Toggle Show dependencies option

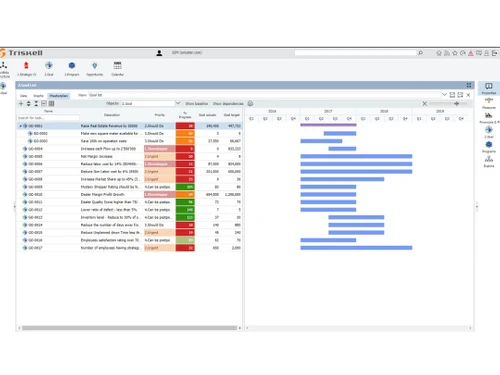tap(228, 104)
